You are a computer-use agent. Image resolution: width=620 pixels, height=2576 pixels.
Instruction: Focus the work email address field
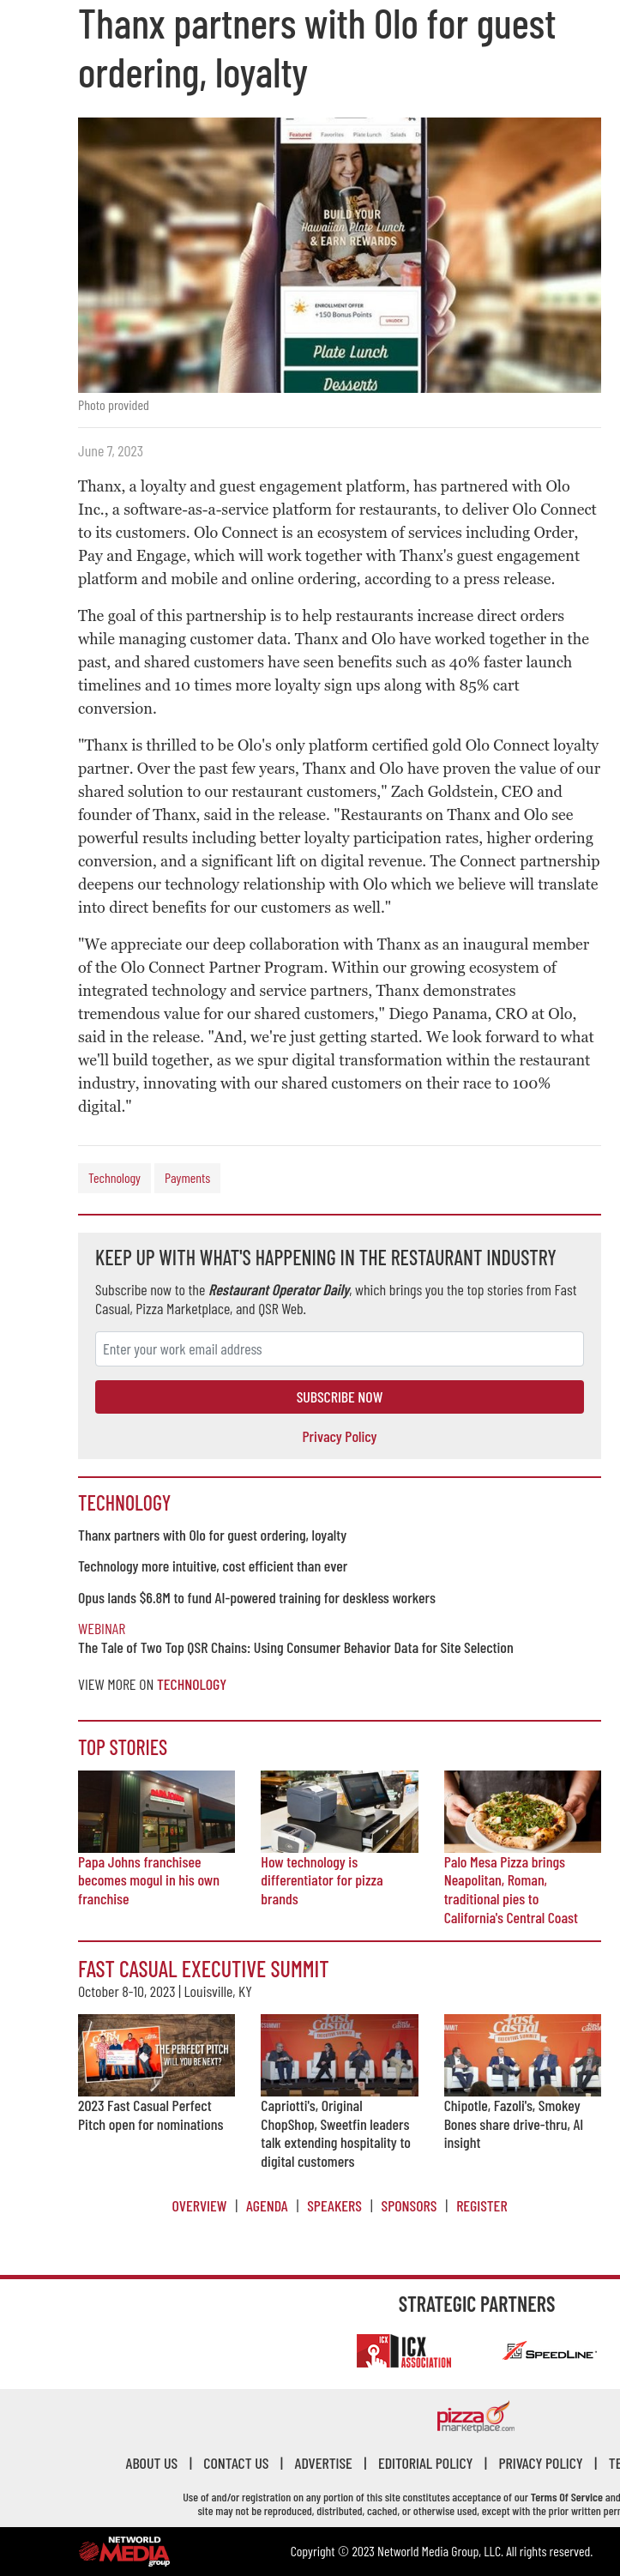pos(339,1349)
